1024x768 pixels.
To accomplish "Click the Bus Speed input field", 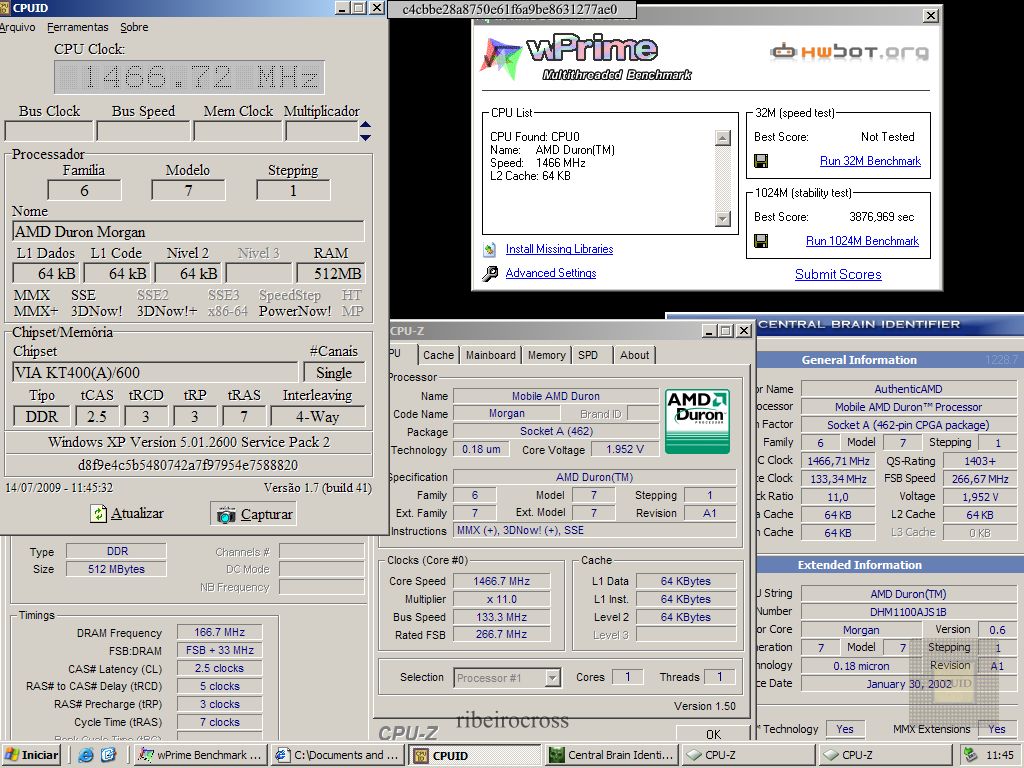I will click(143, 131).
